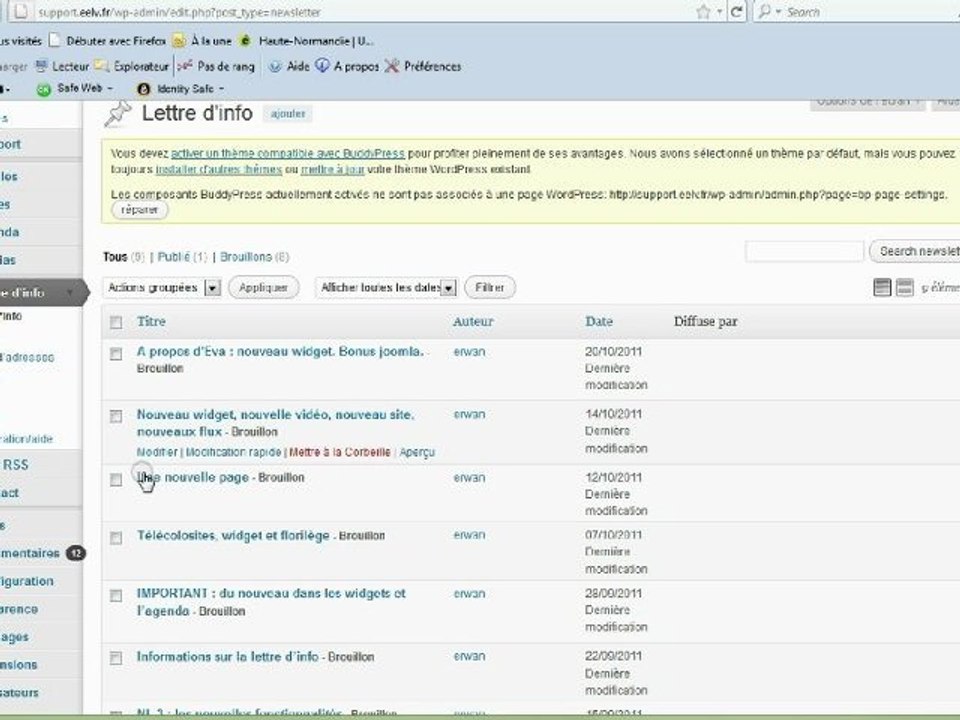Open the Lecteur toolbar icon
960x720 pixels.
point(42,66)
